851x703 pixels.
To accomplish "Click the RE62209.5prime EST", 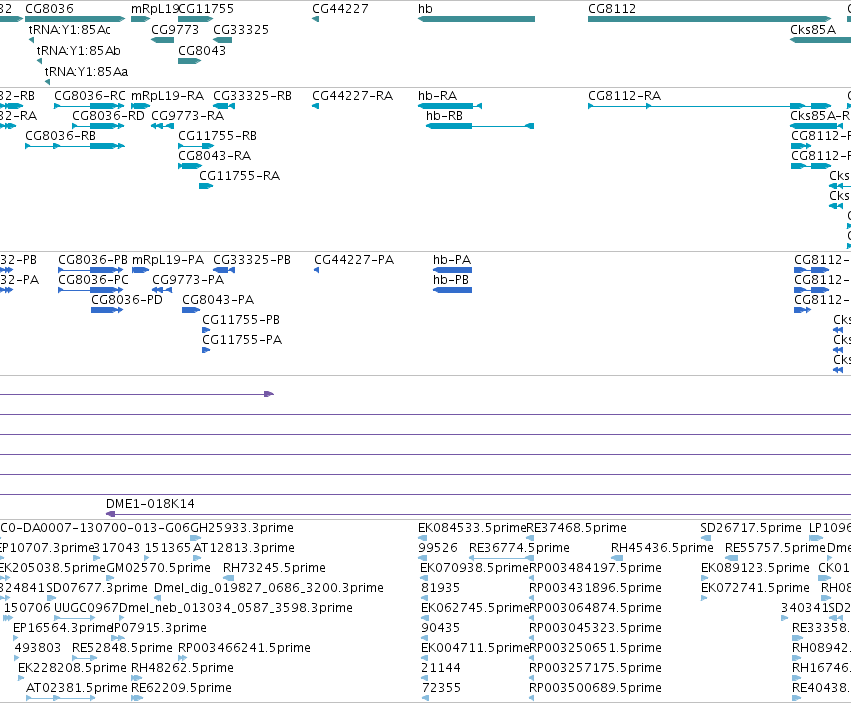I will pos(137,699).
